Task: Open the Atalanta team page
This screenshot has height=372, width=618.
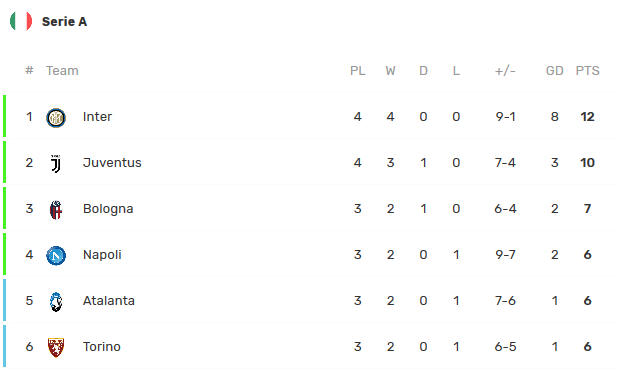Action: pos(109,301)
